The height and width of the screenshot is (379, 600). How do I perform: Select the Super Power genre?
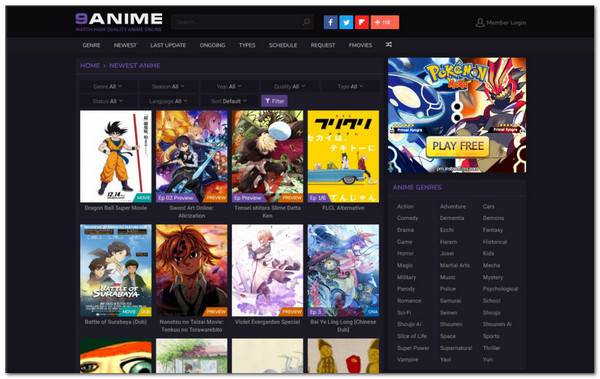click(x=413, y=348)
